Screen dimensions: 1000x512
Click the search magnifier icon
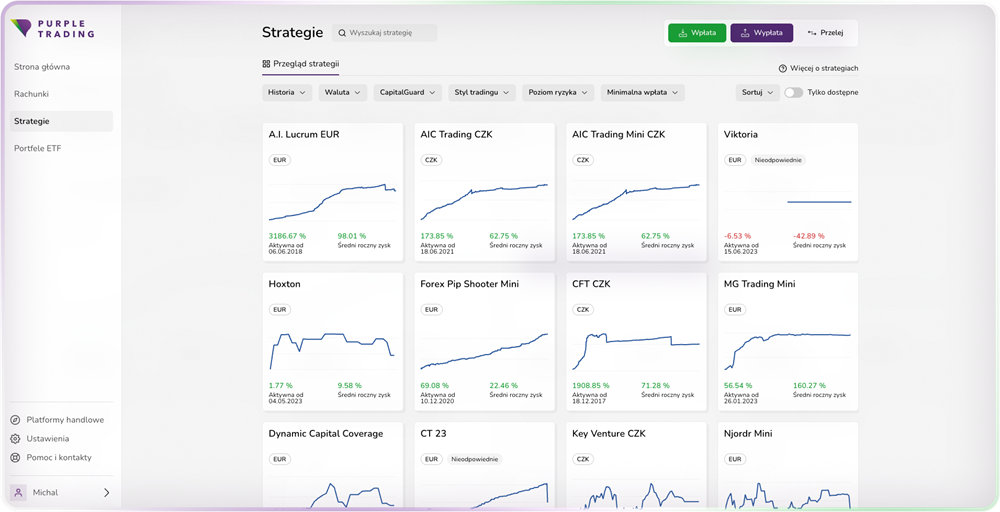coord(342,33)
